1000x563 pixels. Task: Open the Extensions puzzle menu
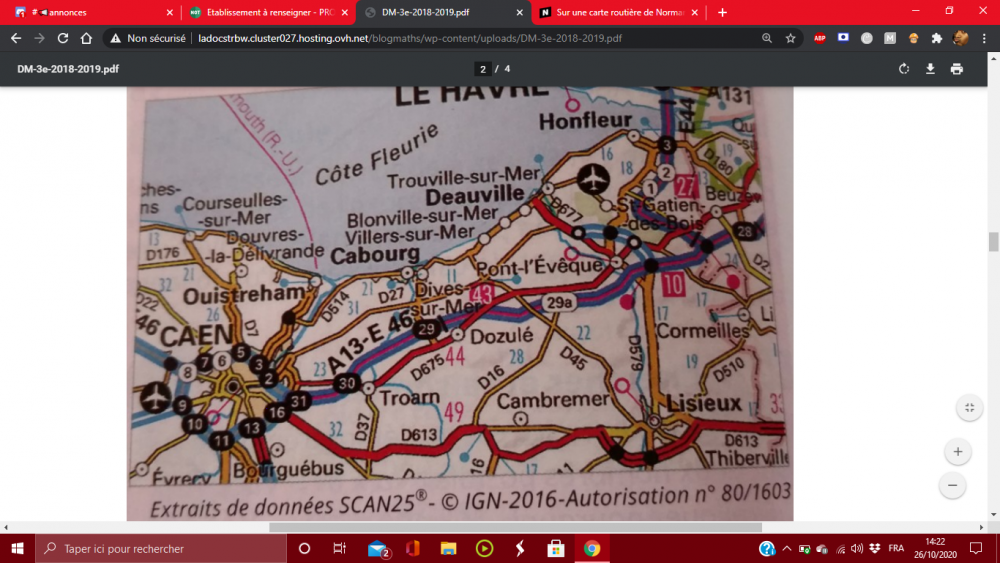(937, 38)
